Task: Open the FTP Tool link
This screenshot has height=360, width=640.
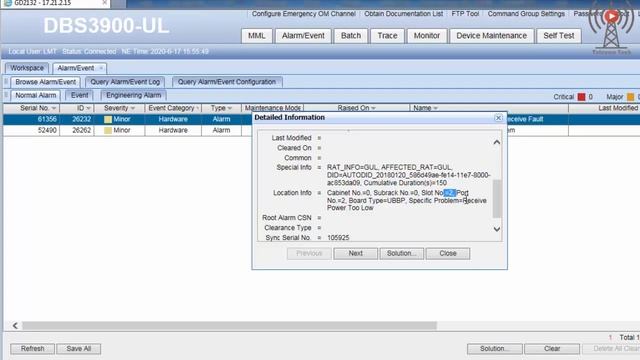Action: point(465,14)
